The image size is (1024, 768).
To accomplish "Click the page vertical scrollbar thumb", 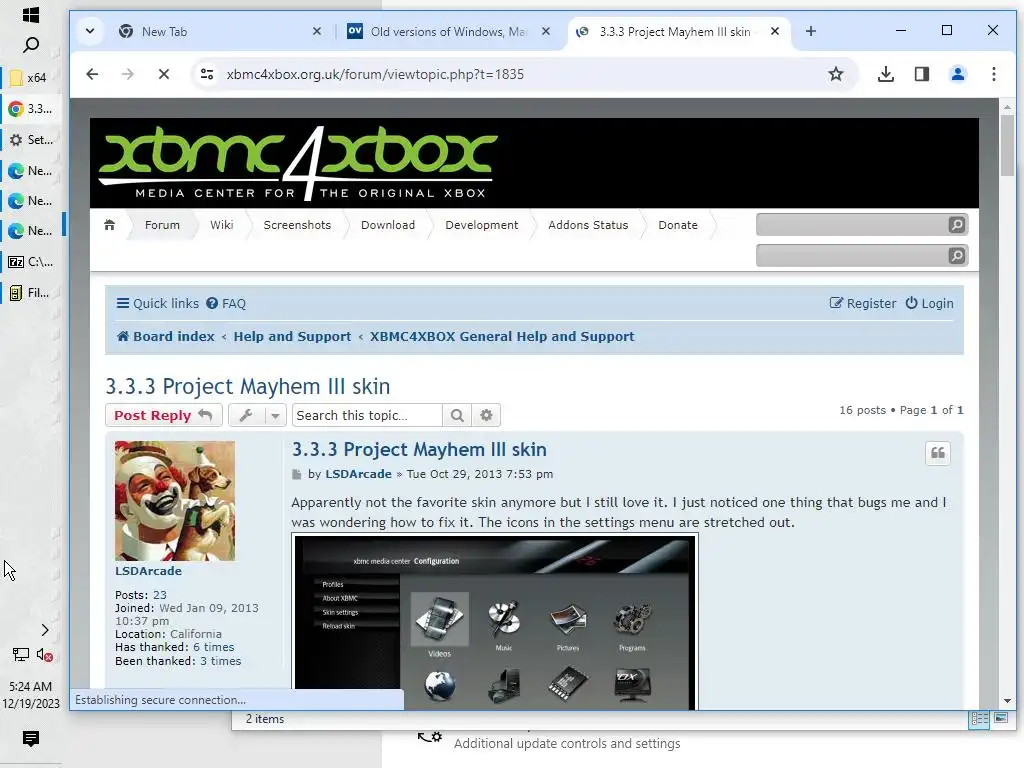I will pyautogui.click(x=1007, y=144).
